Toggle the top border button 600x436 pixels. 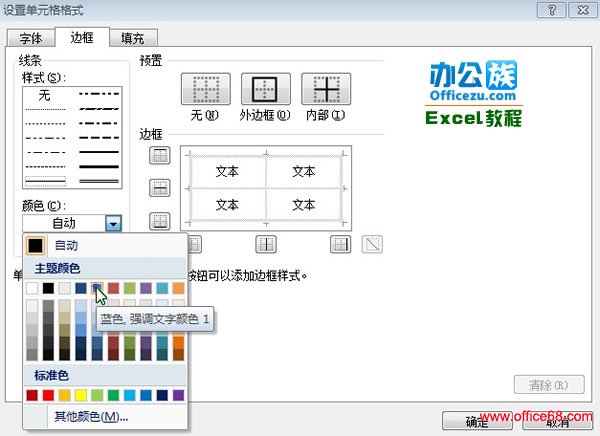[x=160, y=155]
